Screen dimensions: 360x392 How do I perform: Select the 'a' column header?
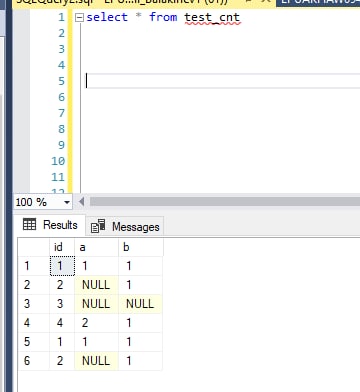pyautogui.click(x=96, y=247)
